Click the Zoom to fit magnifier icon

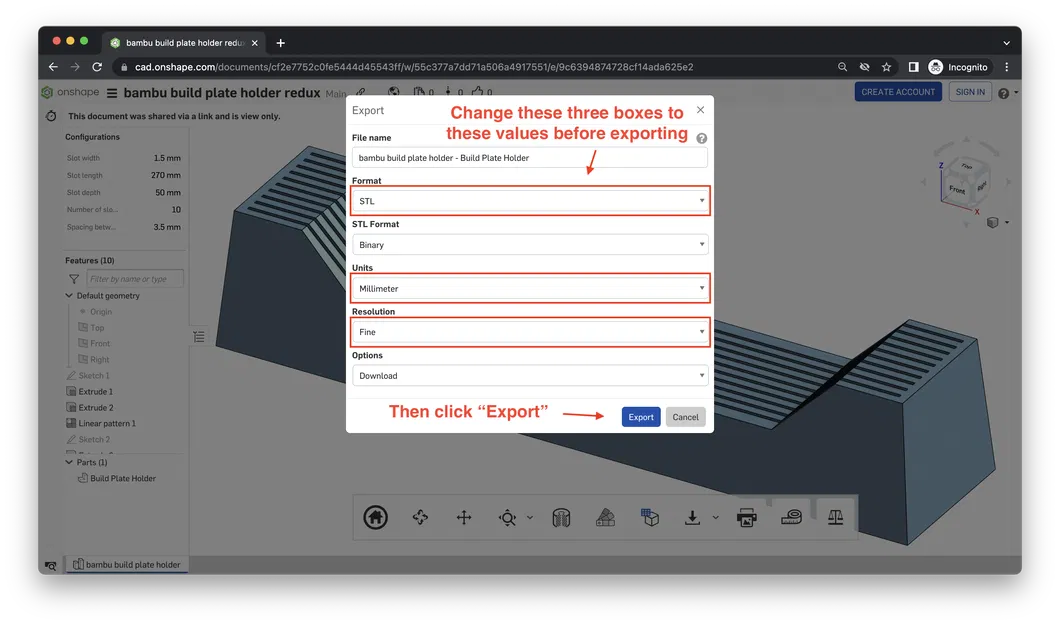[507, 518]
